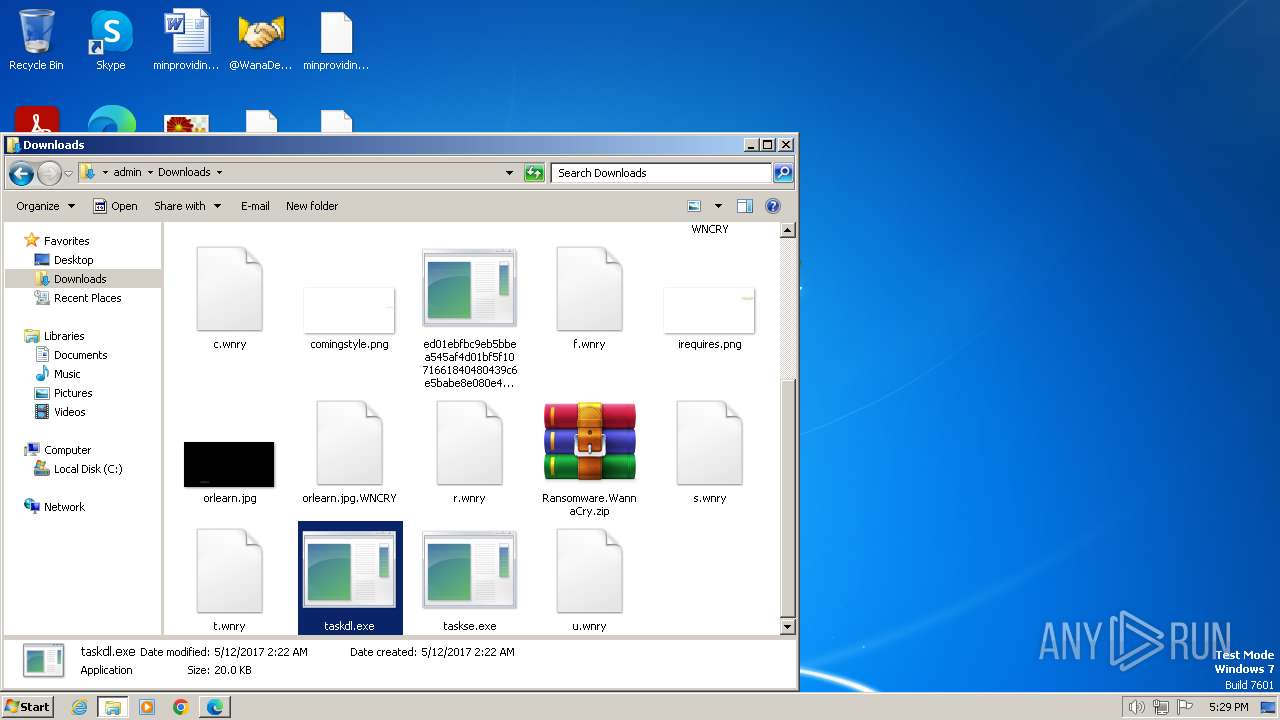The image size is (1280, 720).
Task: Open the Music library
Action: coord(67,374)
